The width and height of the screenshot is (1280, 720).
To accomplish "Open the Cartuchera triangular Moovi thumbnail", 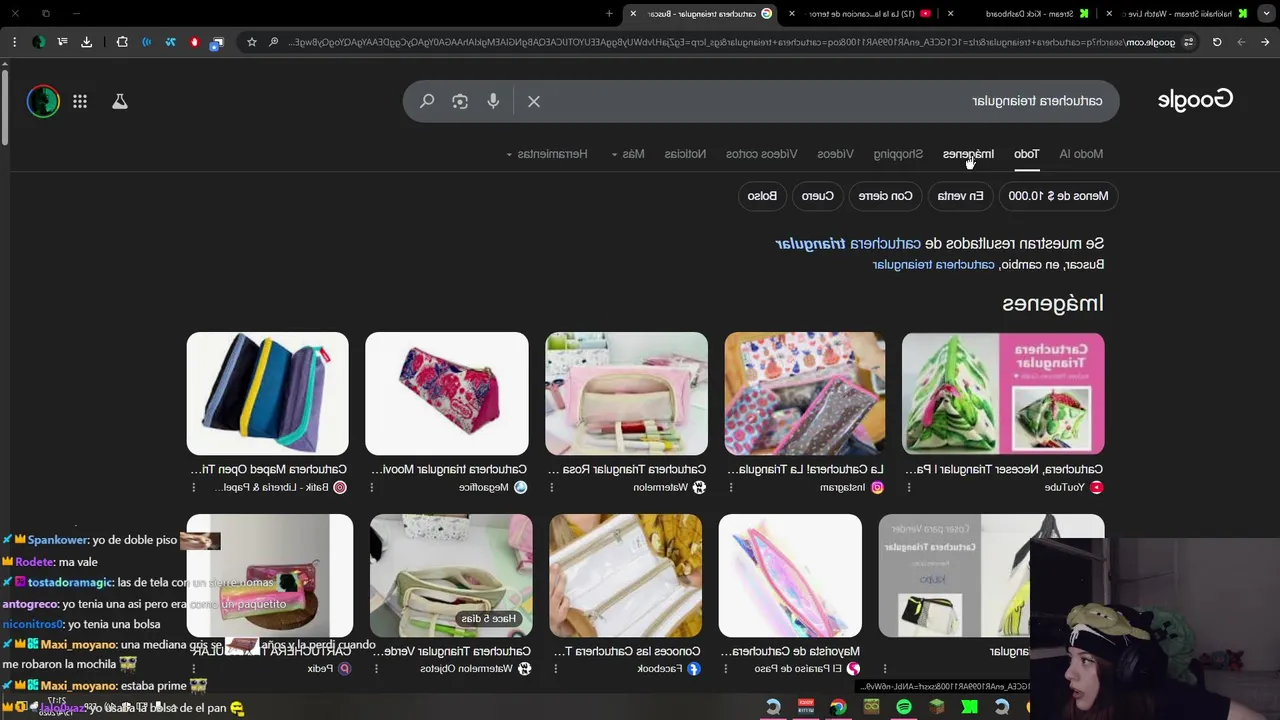I will click(447, 394).
